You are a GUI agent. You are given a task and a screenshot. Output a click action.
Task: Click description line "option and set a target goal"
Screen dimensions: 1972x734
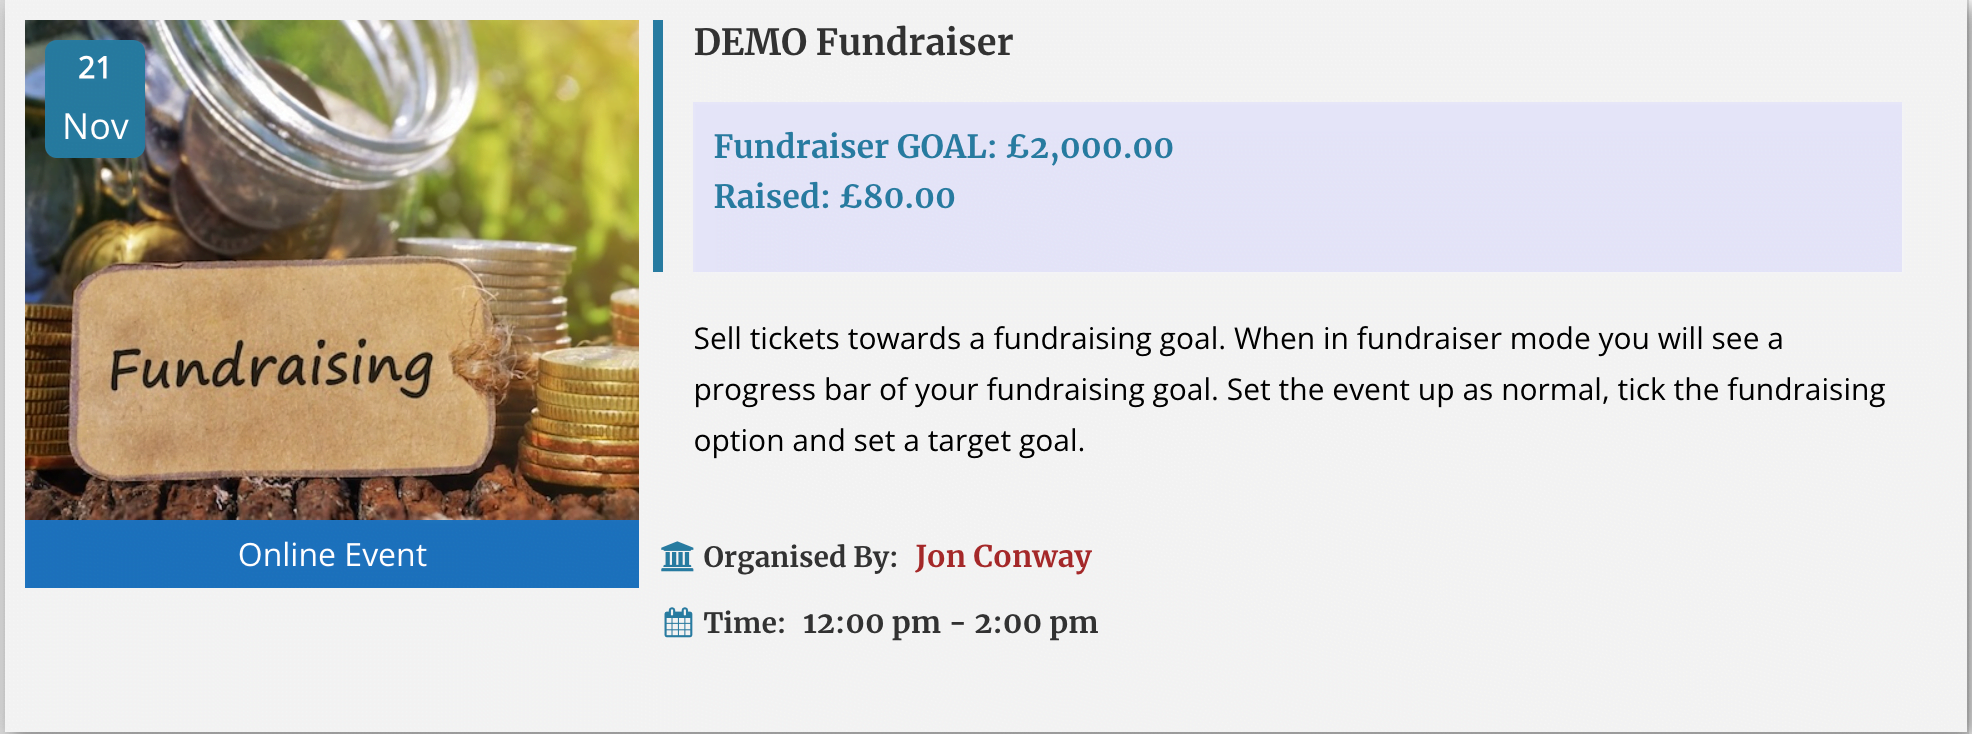pyautogui.click(x=888, y=440)
